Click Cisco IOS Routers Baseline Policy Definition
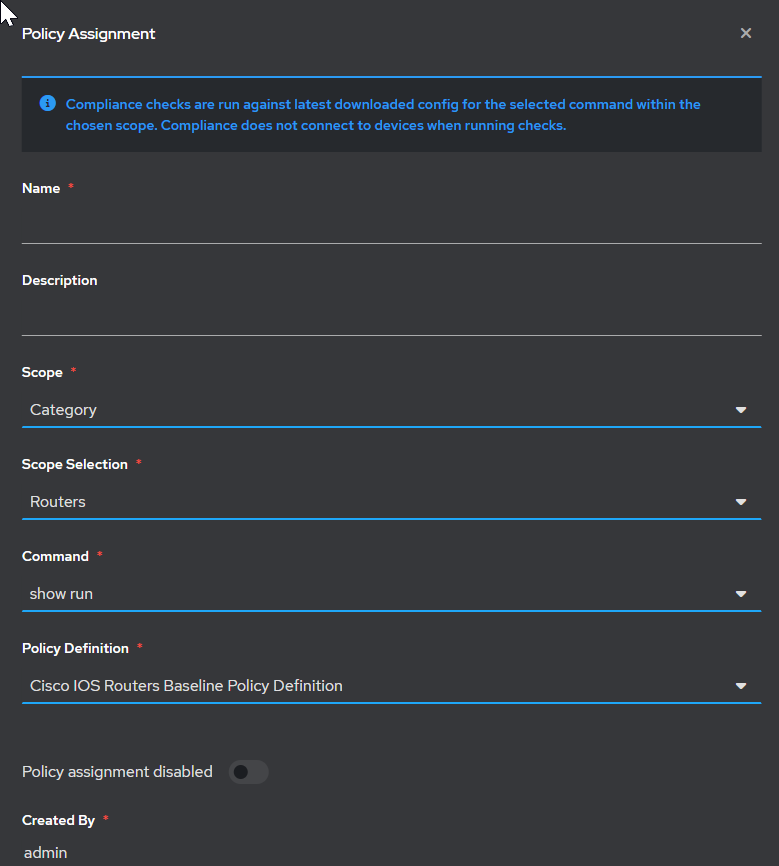This screenshot has height=866, width=779. (x=186, y=685)
